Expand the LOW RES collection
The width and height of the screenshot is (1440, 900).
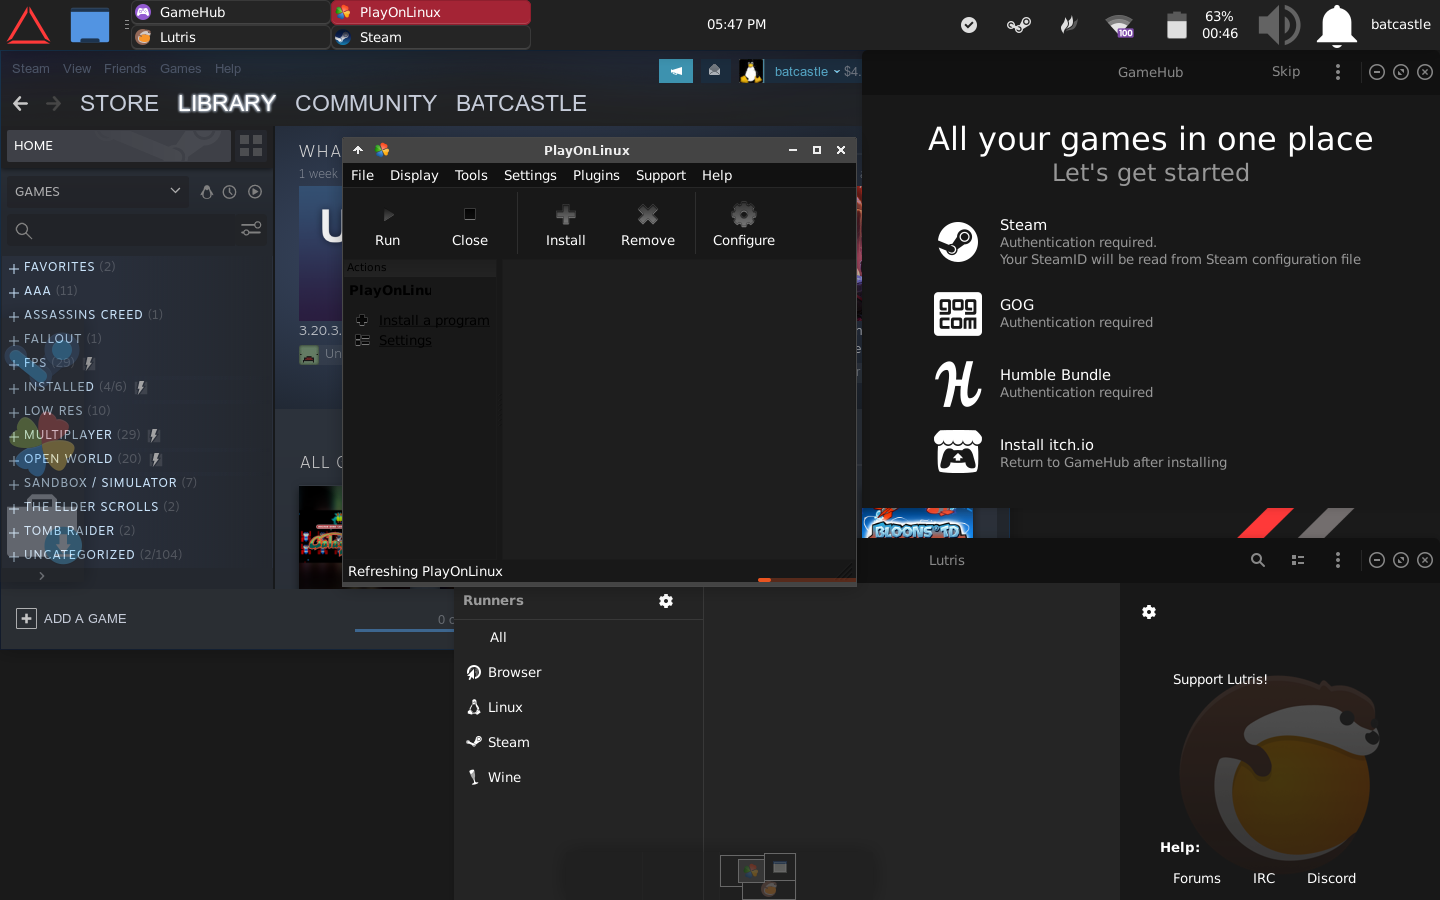(14, 412)
